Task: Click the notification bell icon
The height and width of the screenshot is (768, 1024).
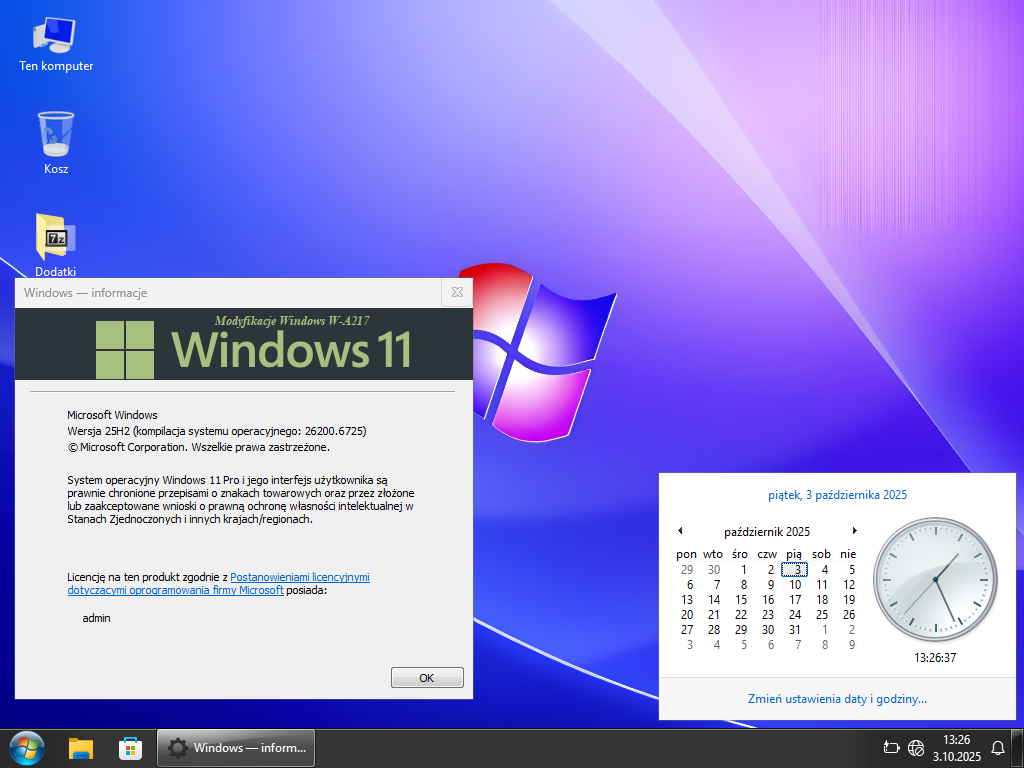Action: pyautogui.click(x=997, y=747)
